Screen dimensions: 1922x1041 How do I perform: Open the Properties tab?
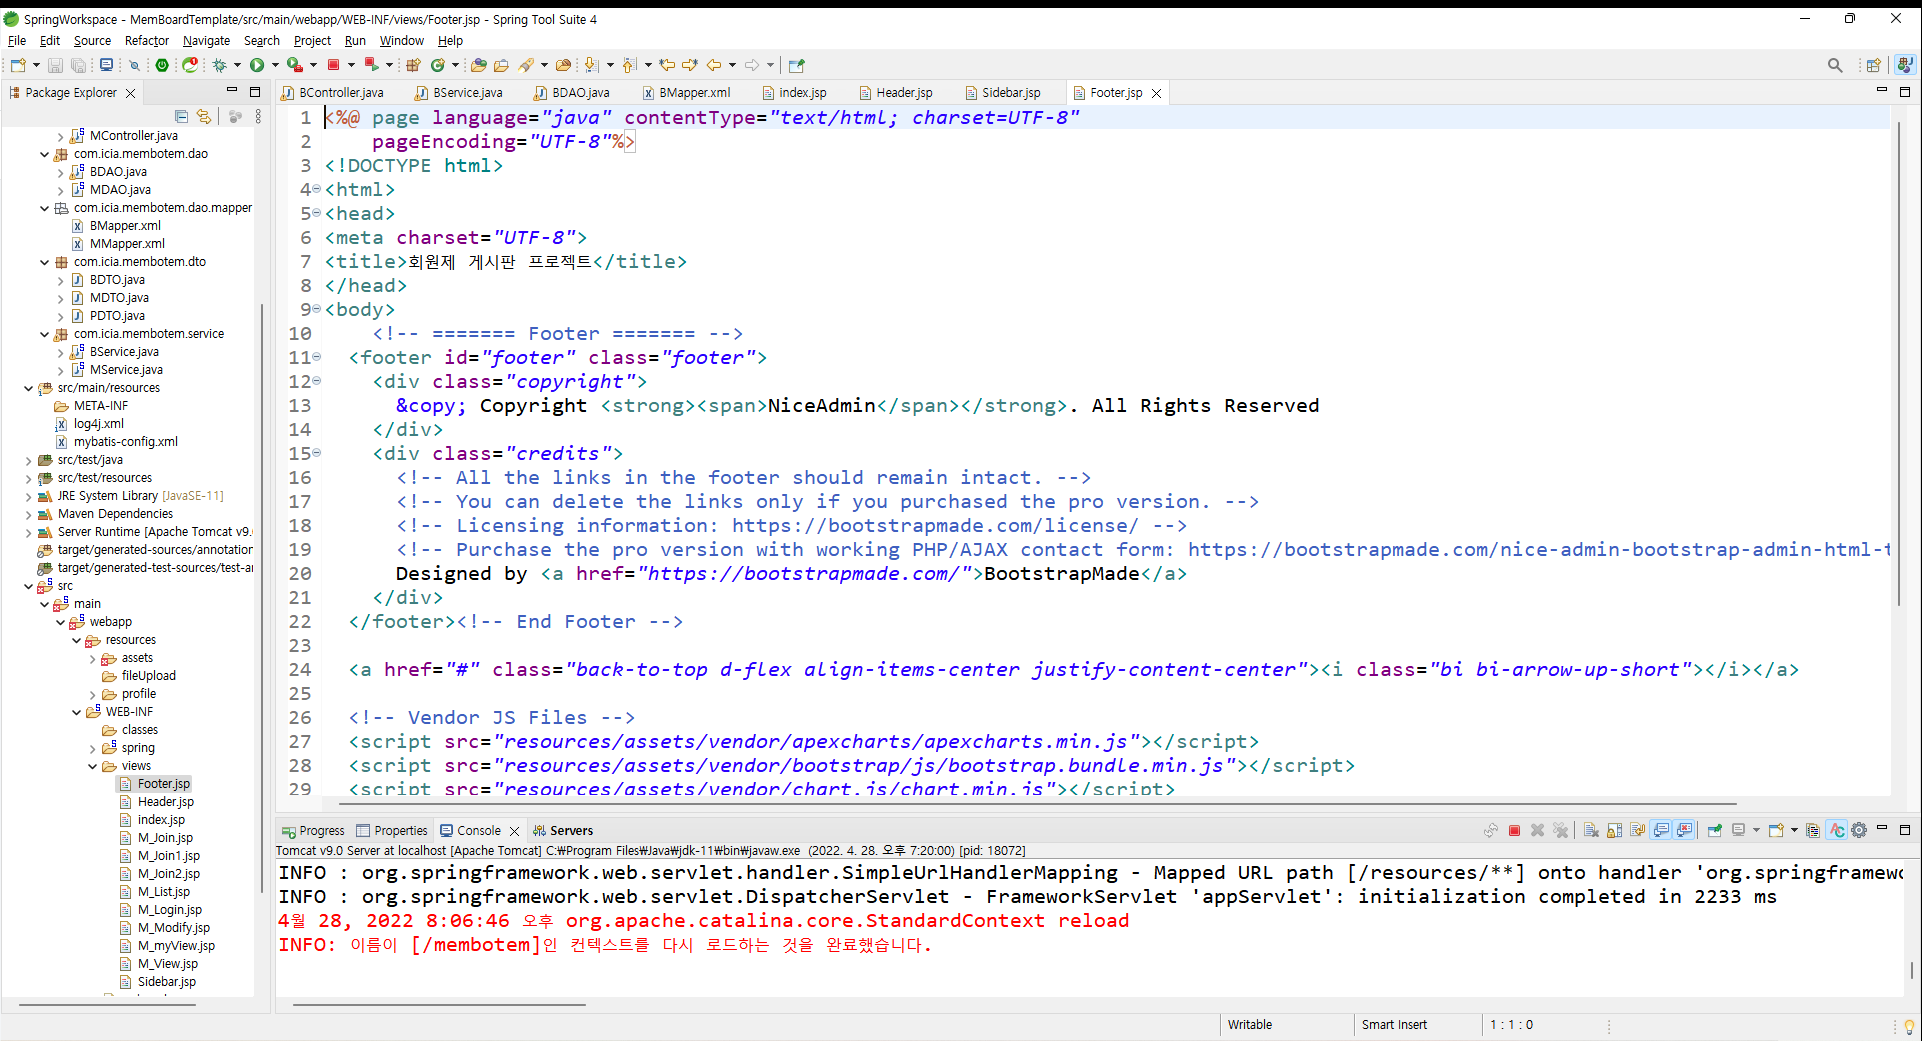point(392,831)
